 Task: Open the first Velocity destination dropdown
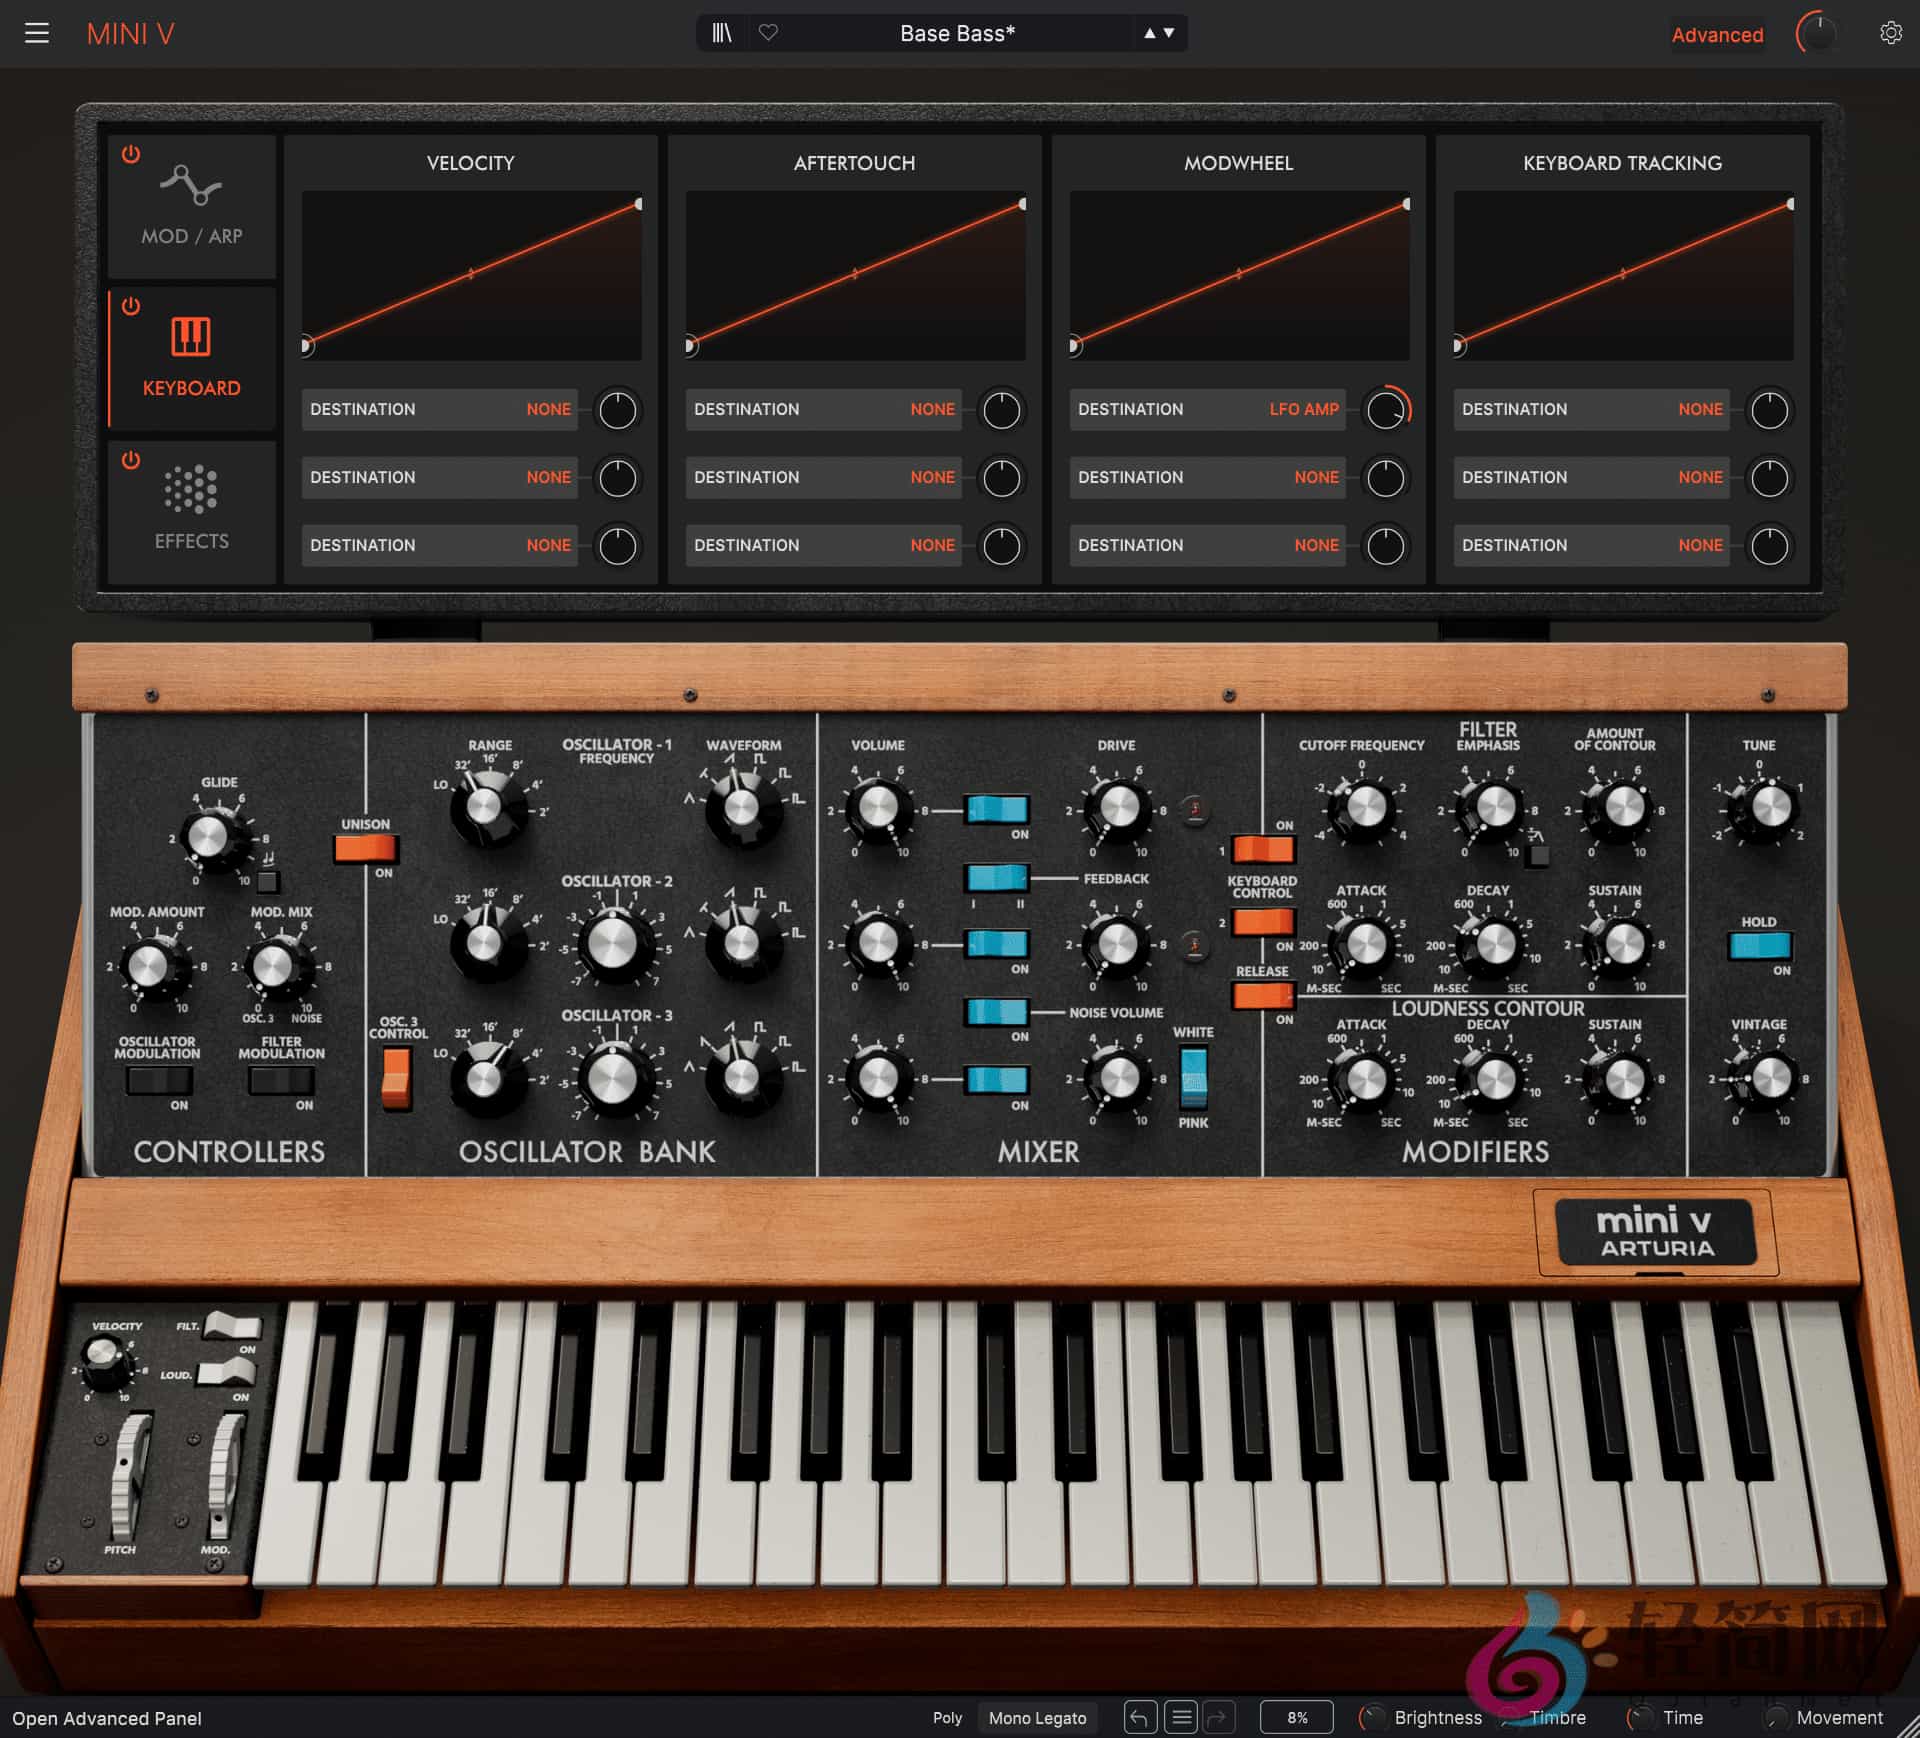pyautogui.click(x=440, y=409)
